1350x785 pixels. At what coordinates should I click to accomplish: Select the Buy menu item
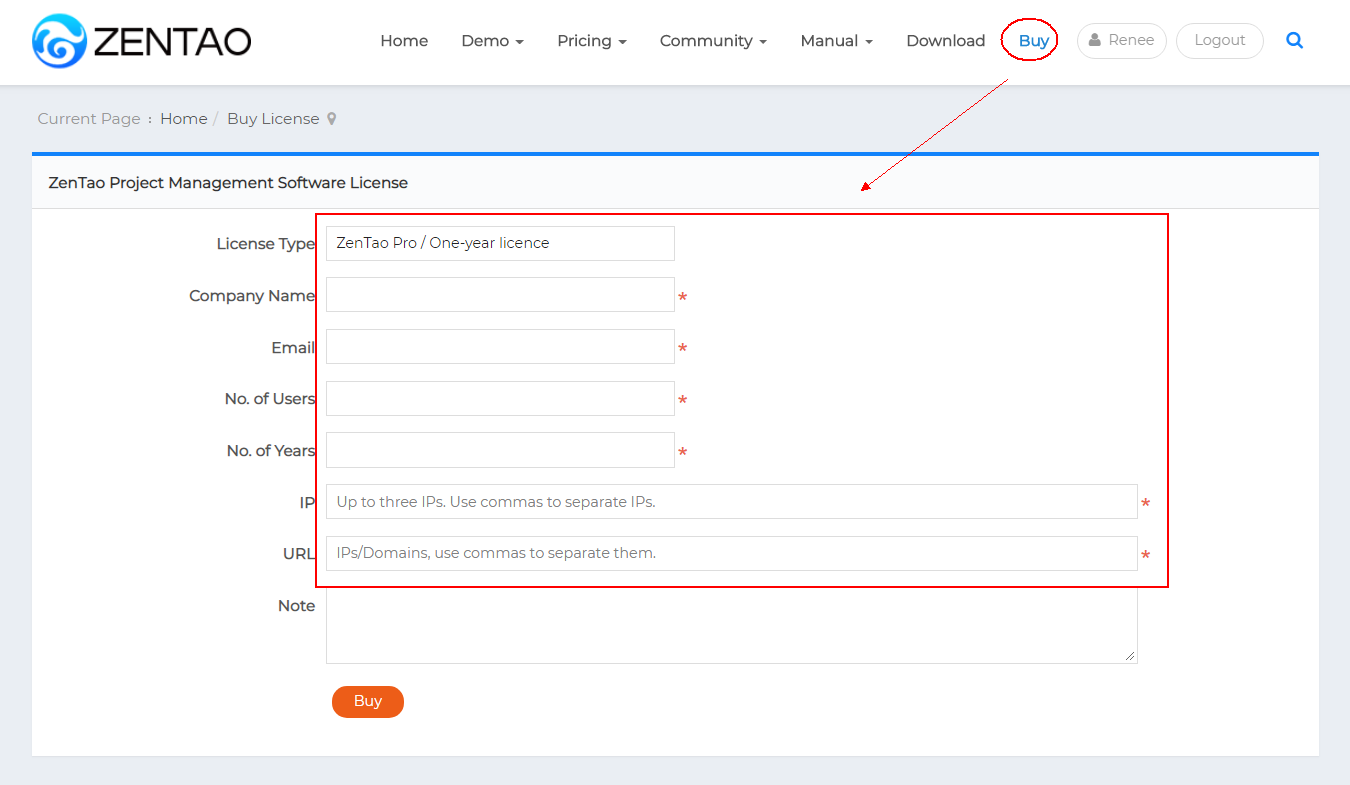pos(1034,41)
